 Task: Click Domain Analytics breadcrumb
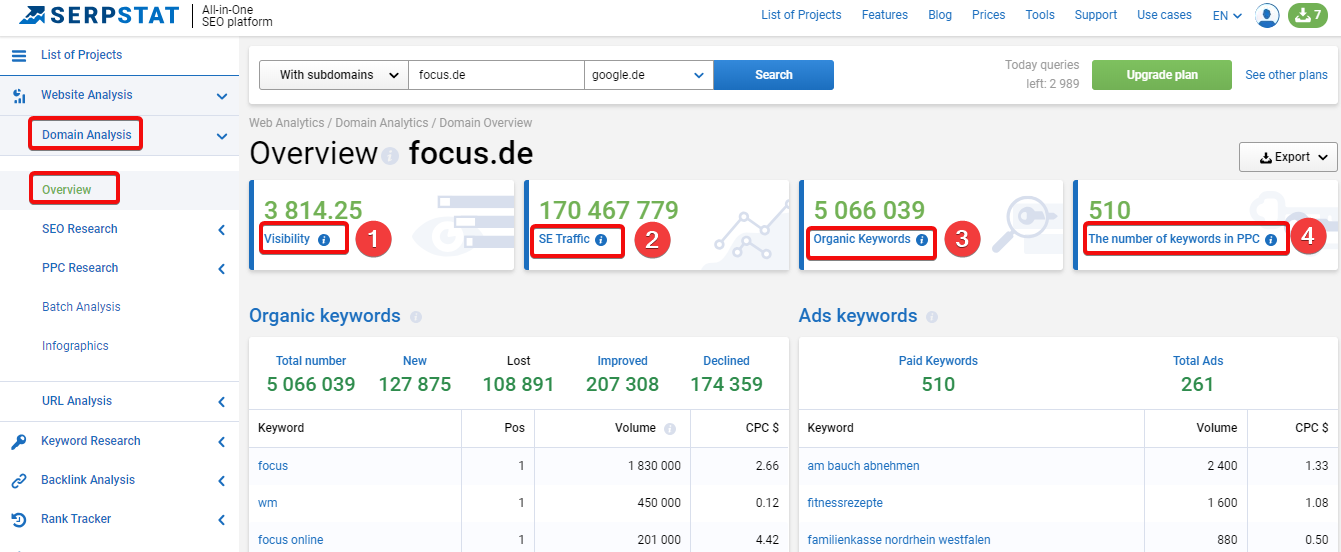click(x=382, y=123)
